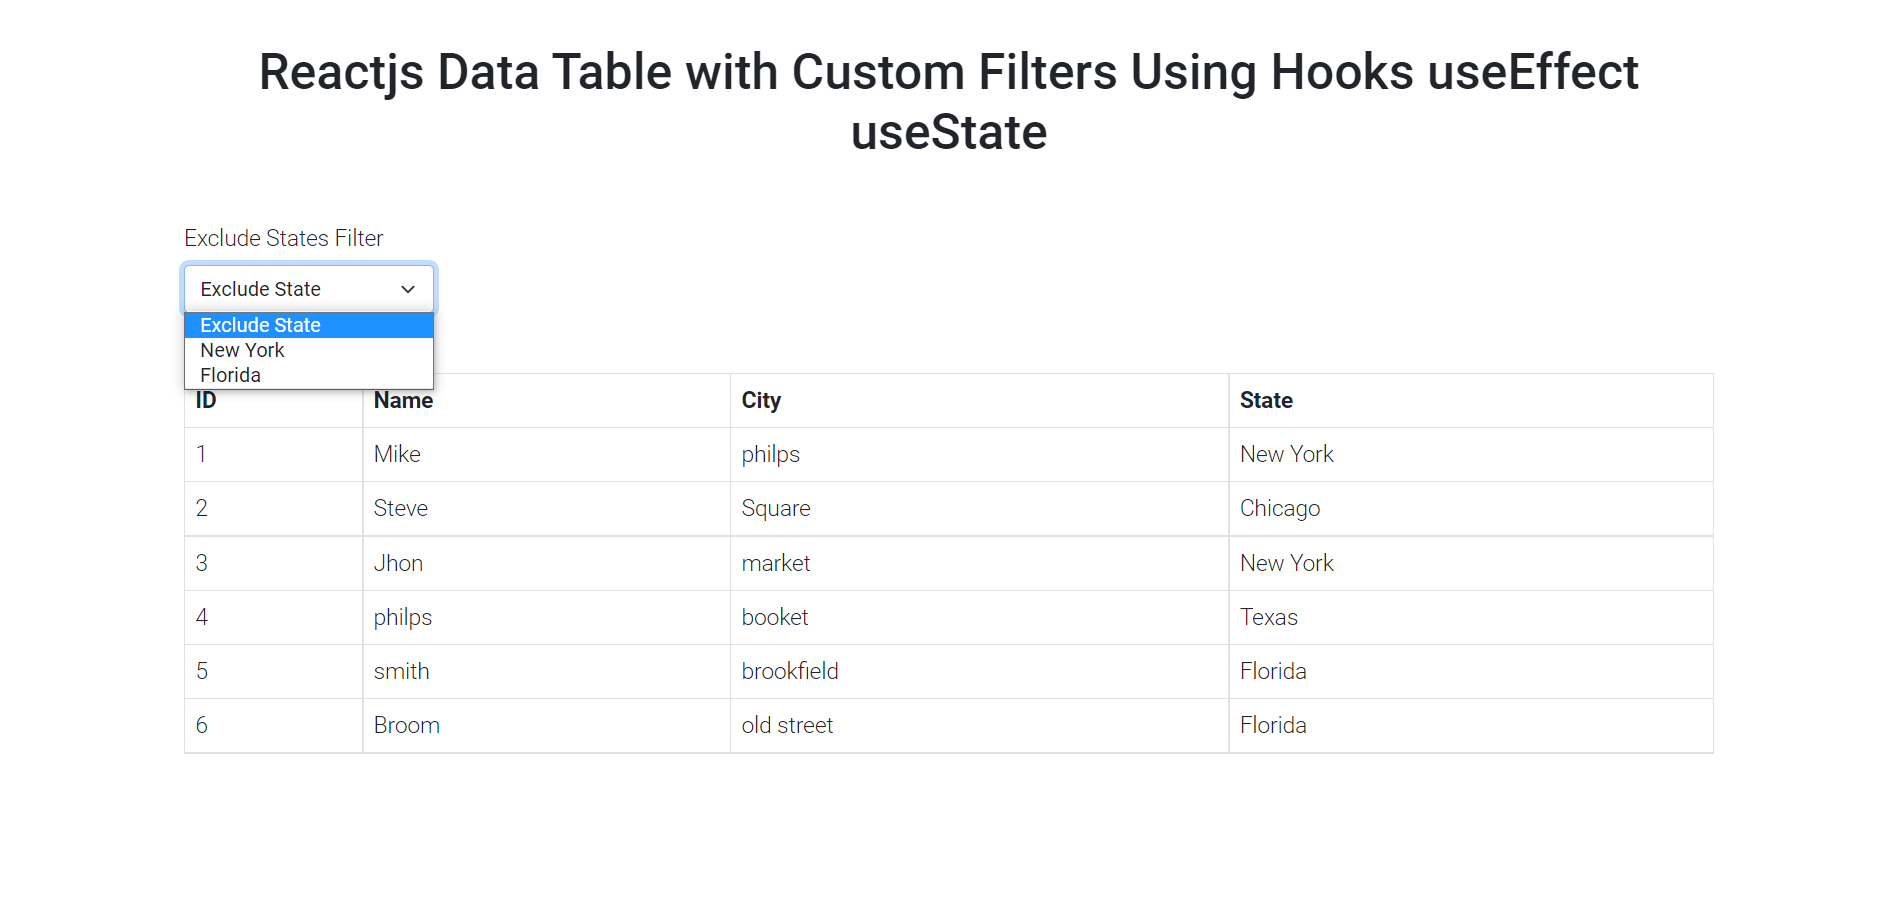Select the ID column header
This screenshot has height=899, width=1883.
tap(205, 400)
